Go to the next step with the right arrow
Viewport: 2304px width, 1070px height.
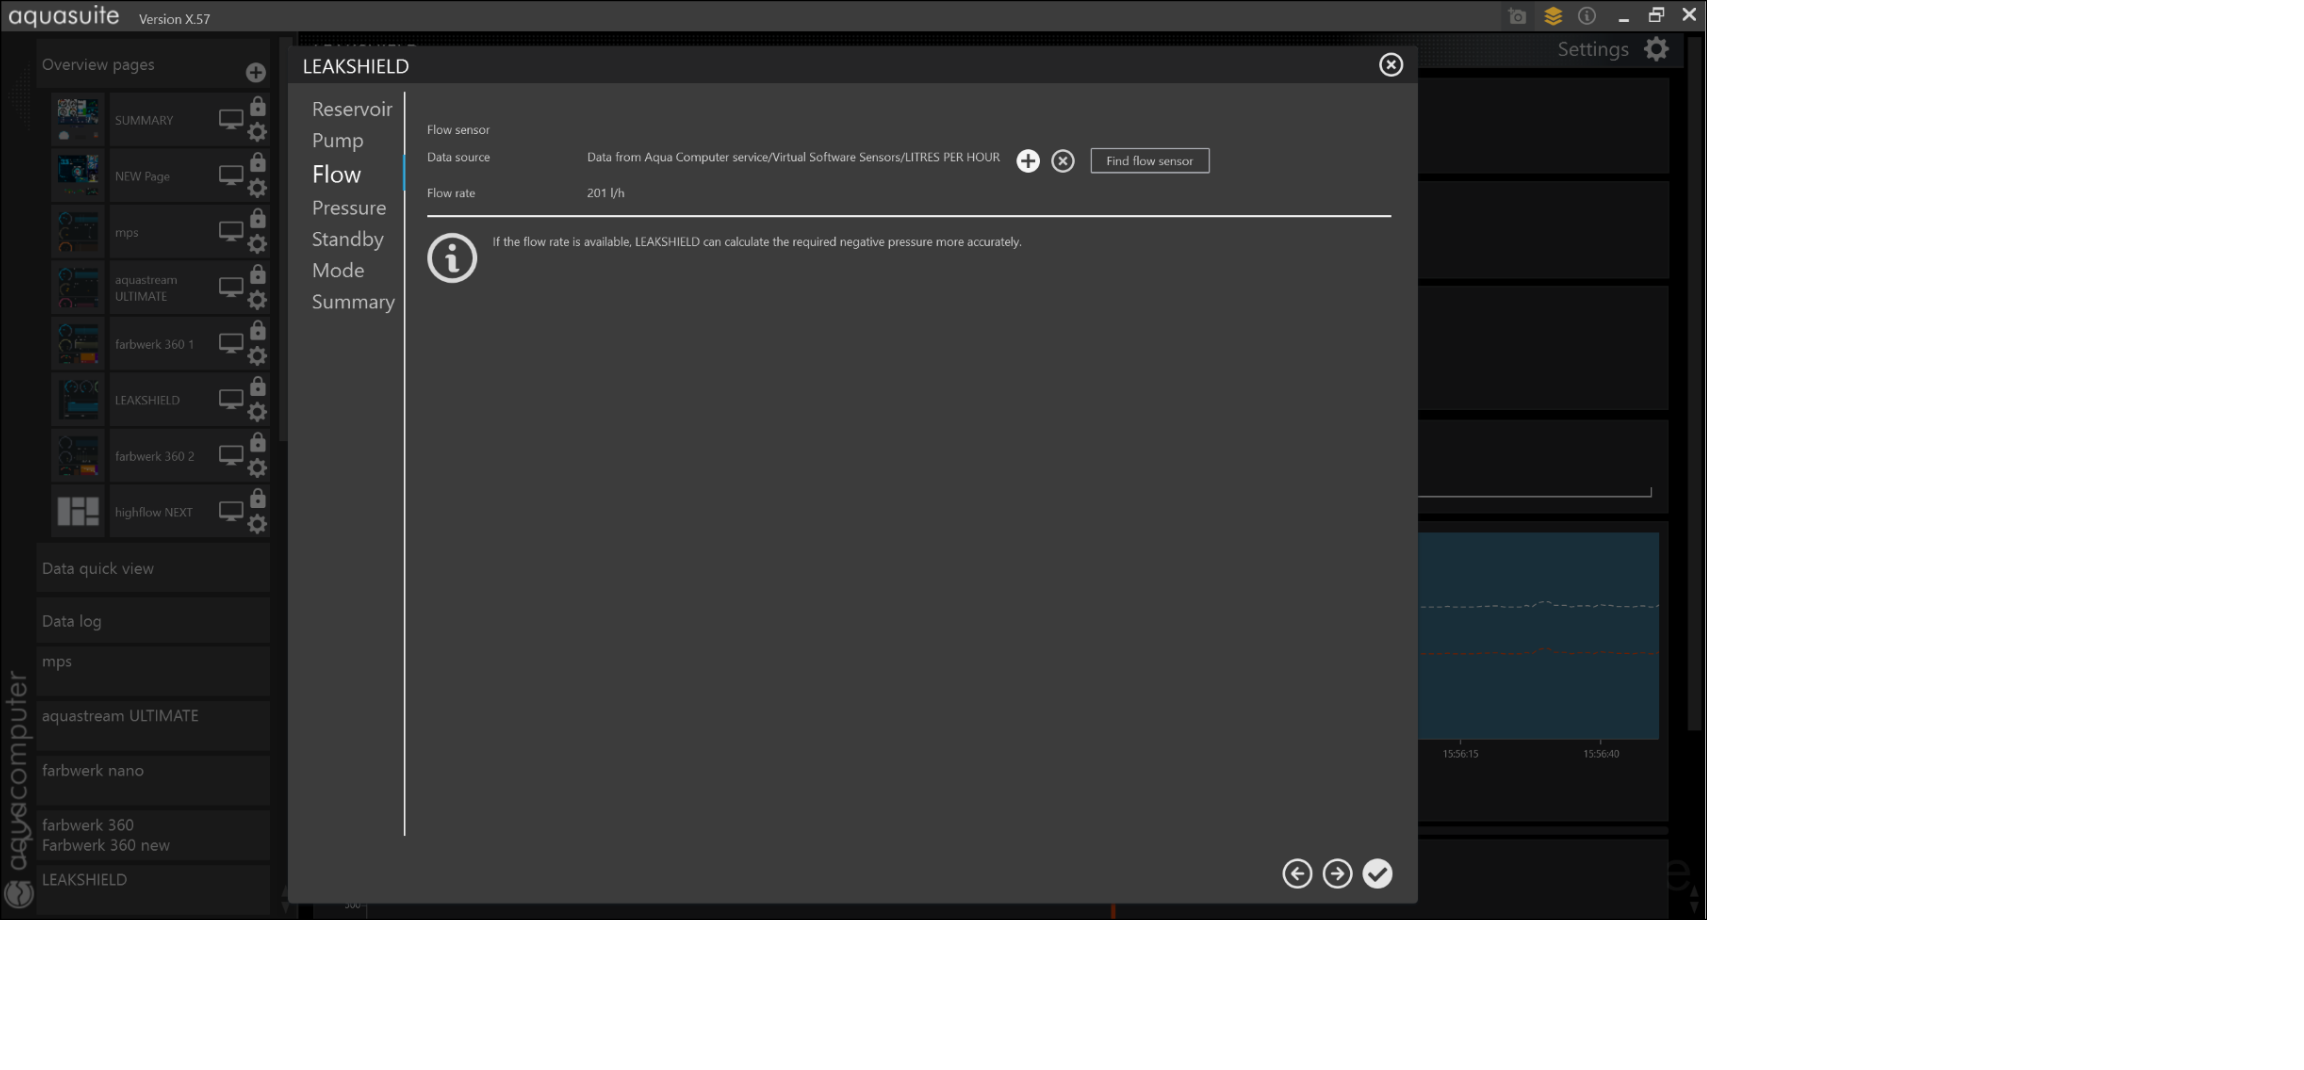(x=1337, y=874)
